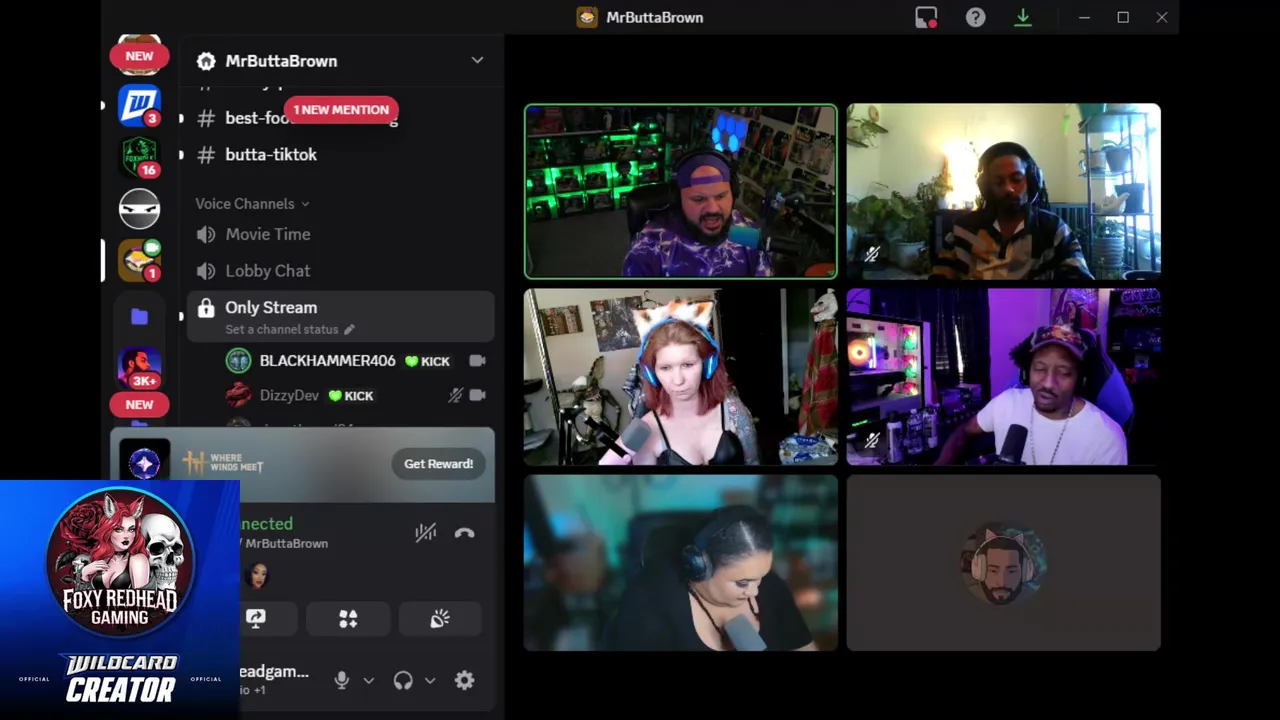Click the Get Reward! button
This screenshot has width=1280, height=720.
click(438, 464)
